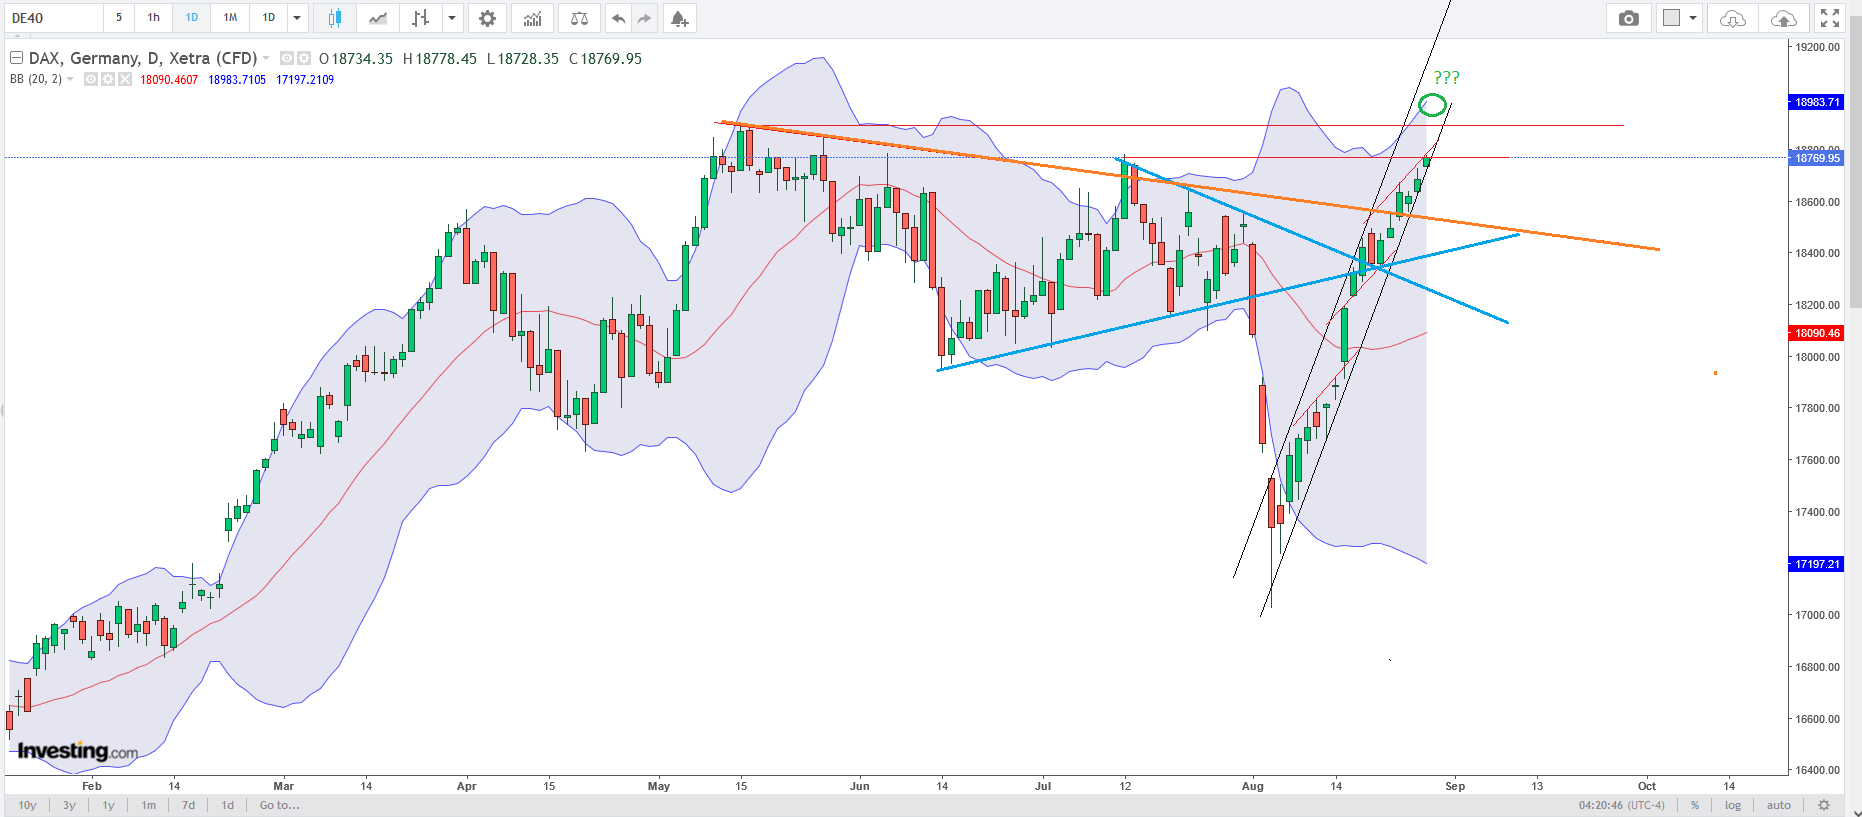The width and height of the screenshot is (1862, 817).
Task: Hide the BB indicator eye icon
Action: point(91,79)
